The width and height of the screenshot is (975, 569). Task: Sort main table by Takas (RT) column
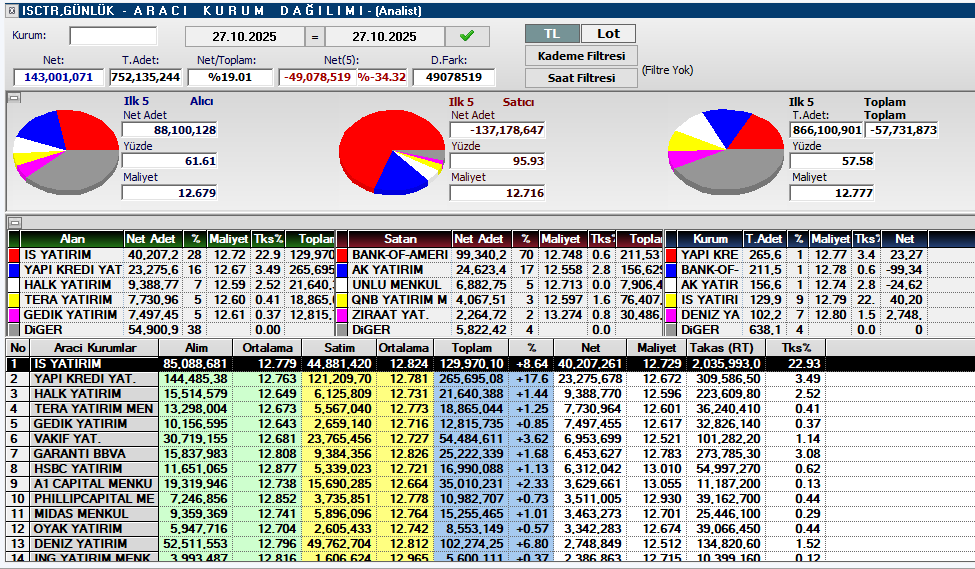[726, 348]
